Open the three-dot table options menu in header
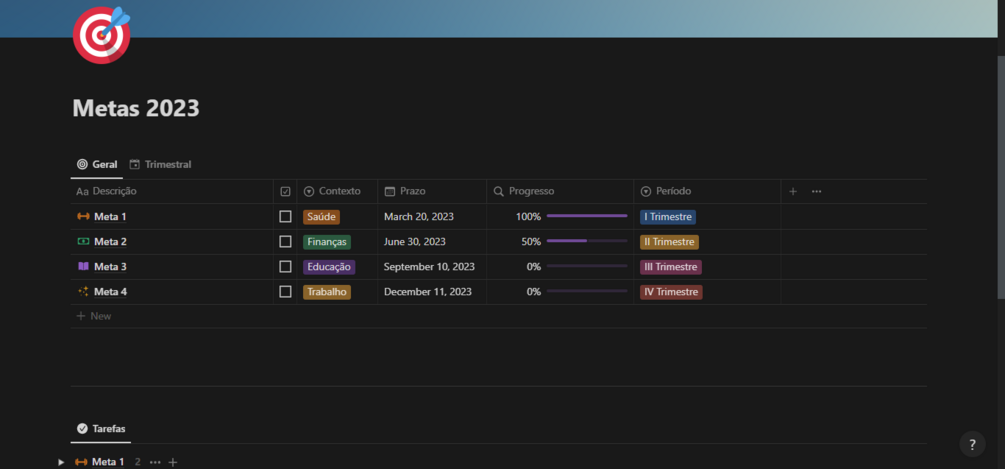Image resolution: width=1005 pixels, height=469 pixels. click(817, 192)
